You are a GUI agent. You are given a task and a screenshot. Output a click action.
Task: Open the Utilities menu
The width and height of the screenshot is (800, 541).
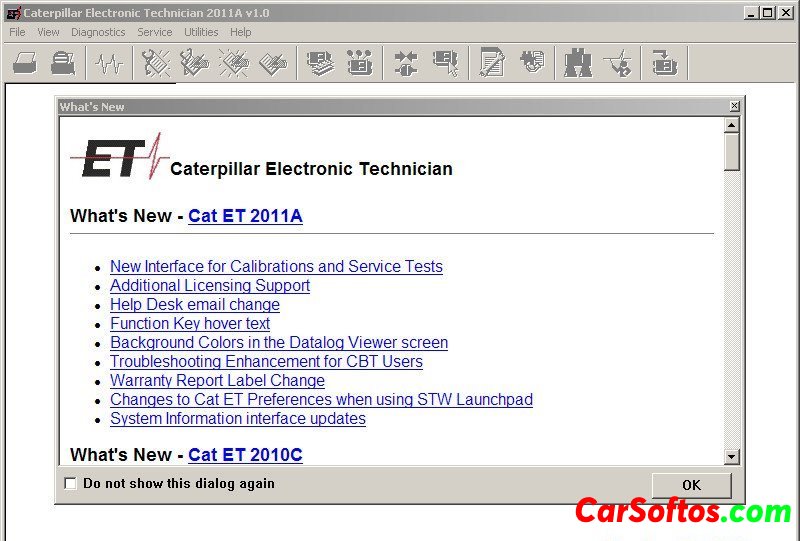(x=201, y=32)
